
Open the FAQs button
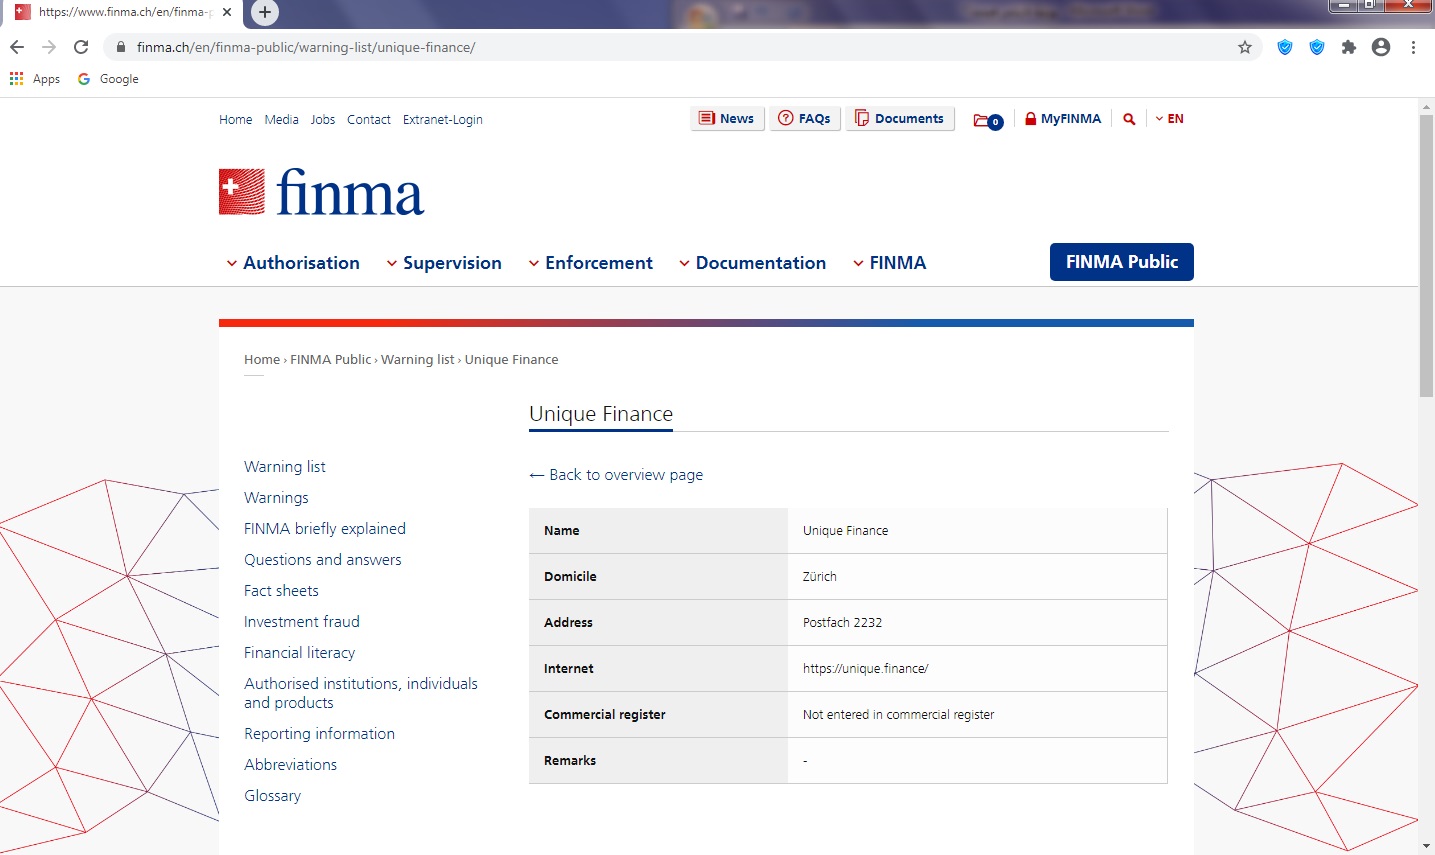click(x=806, y=119)
